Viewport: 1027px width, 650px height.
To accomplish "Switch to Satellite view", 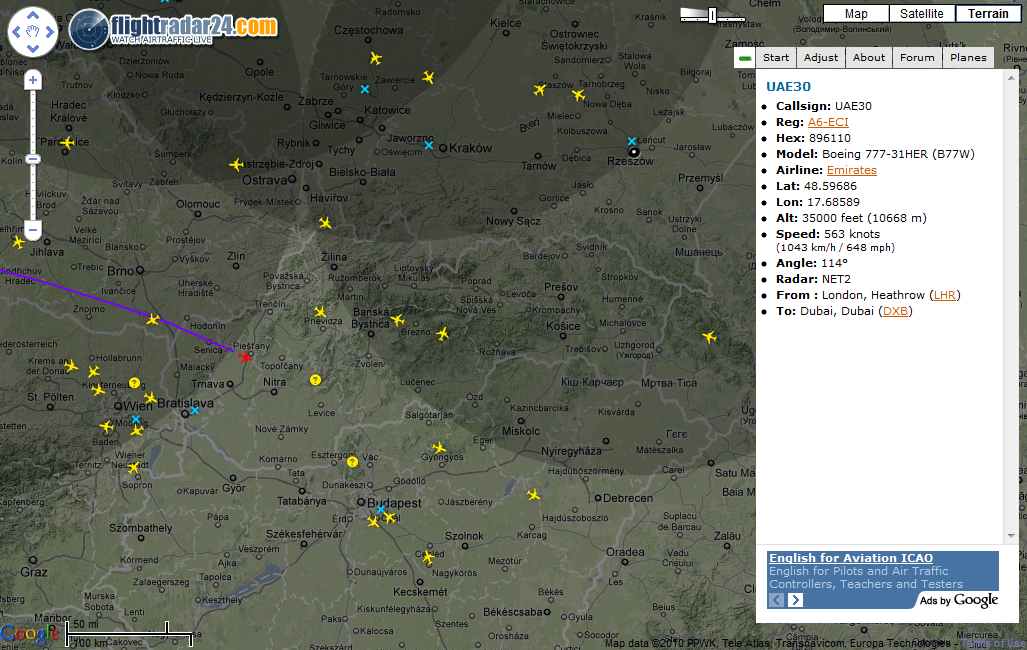I will pyautogui.click(x=922, y=14).
